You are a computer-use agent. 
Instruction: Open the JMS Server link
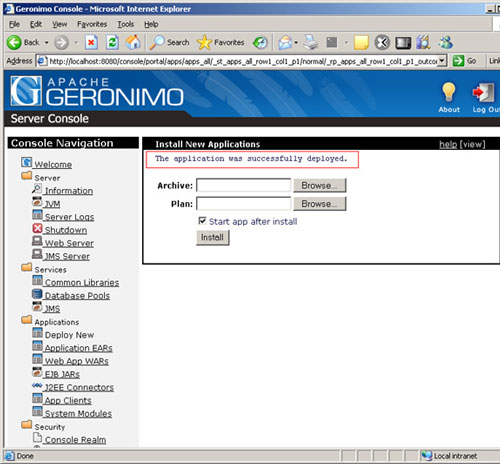[67, 256]
